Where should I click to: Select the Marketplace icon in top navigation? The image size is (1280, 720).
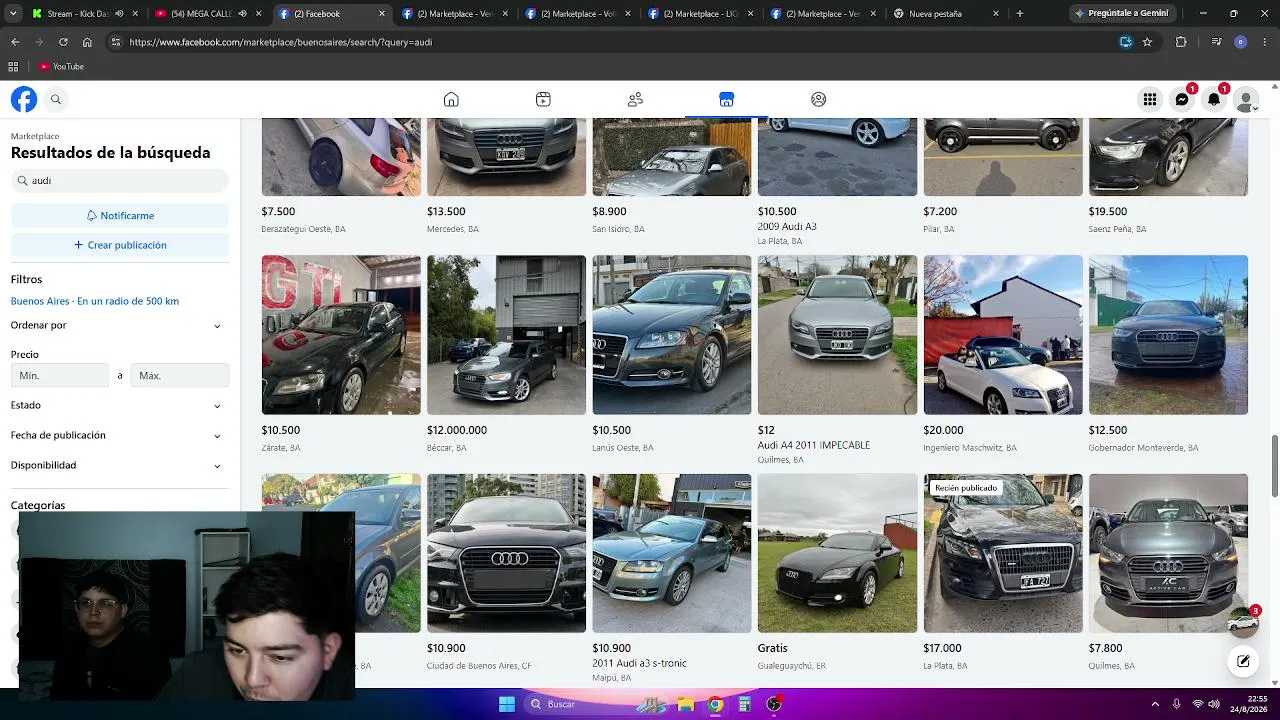click(726, 99)
